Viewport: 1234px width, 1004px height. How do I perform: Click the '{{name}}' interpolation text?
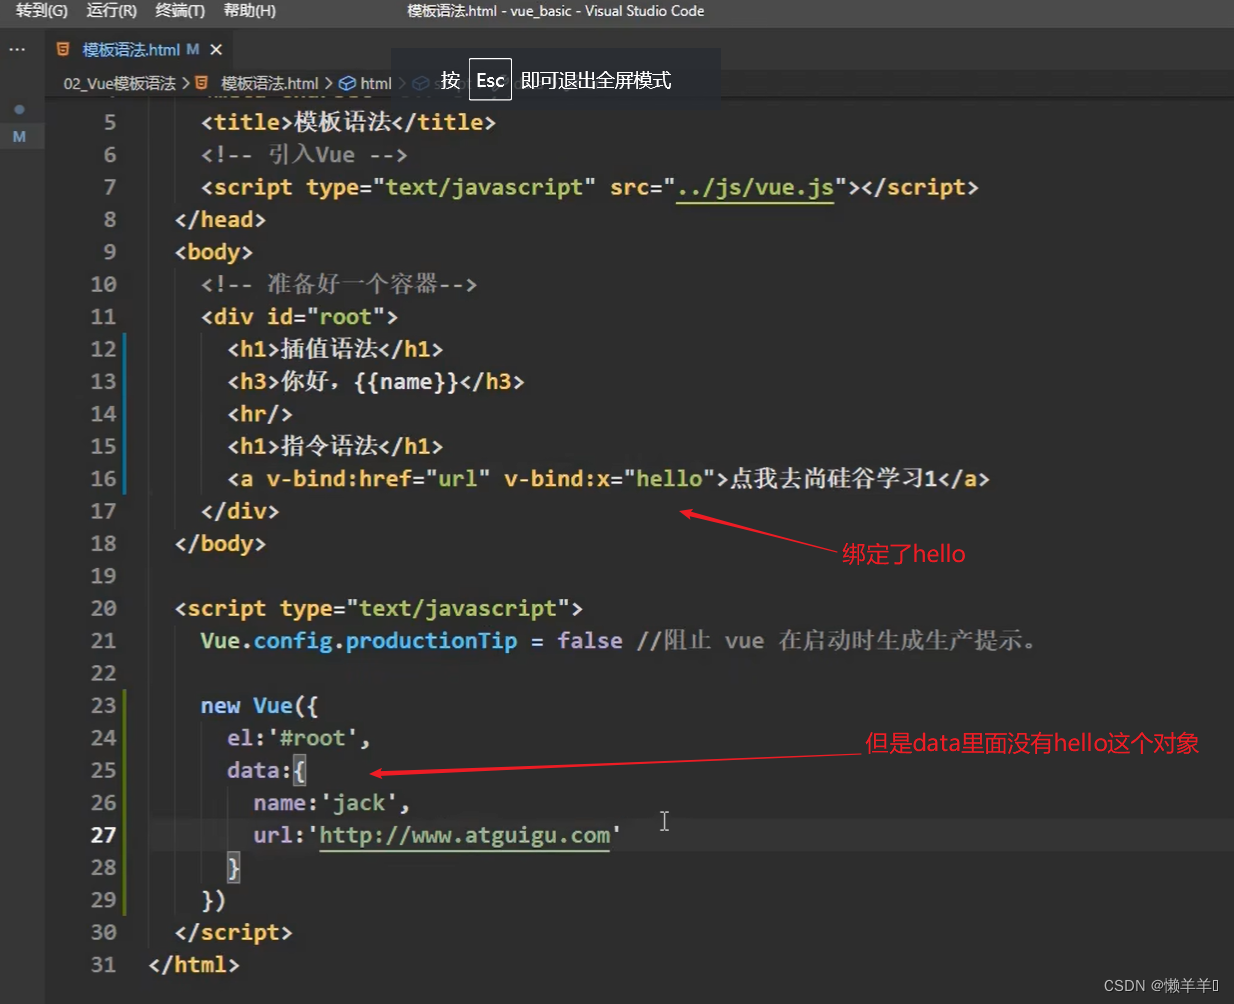click(x=405, y=381)
